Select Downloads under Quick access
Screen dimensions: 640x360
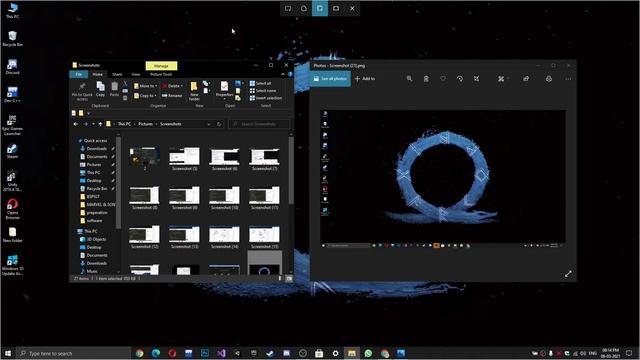97,149
